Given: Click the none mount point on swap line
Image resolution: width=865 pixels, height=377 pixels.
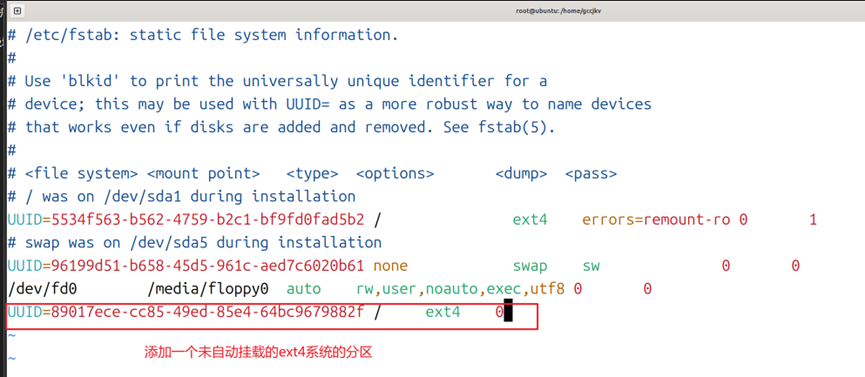Looking at the screenshot, I should [391, 267].
